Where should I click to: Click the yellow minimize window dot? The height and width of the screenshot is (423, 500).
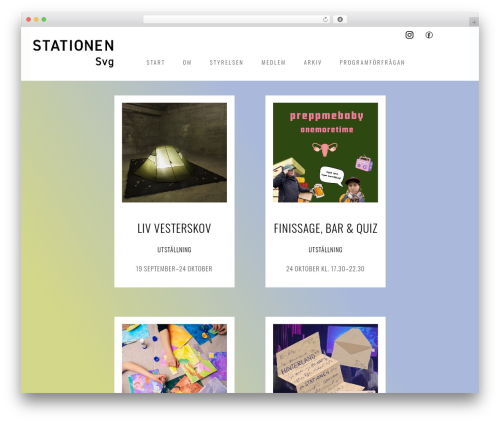36,20
